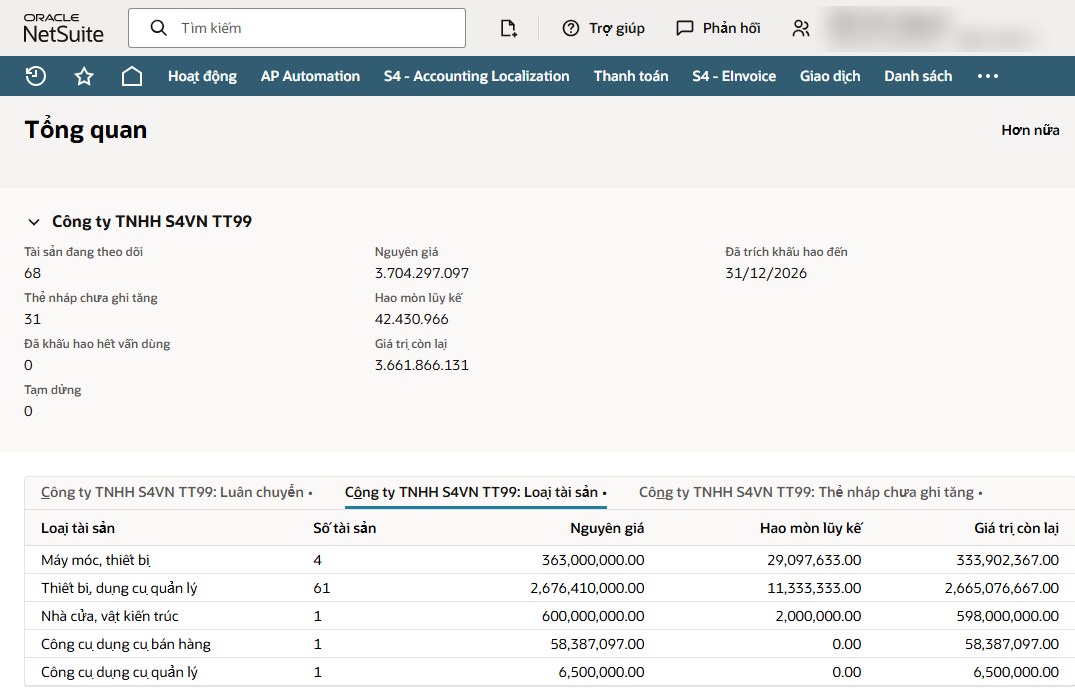This screenshot has height=698, width=1075.
Task: Open the Hoạt động menu
Action: [202, 76]
